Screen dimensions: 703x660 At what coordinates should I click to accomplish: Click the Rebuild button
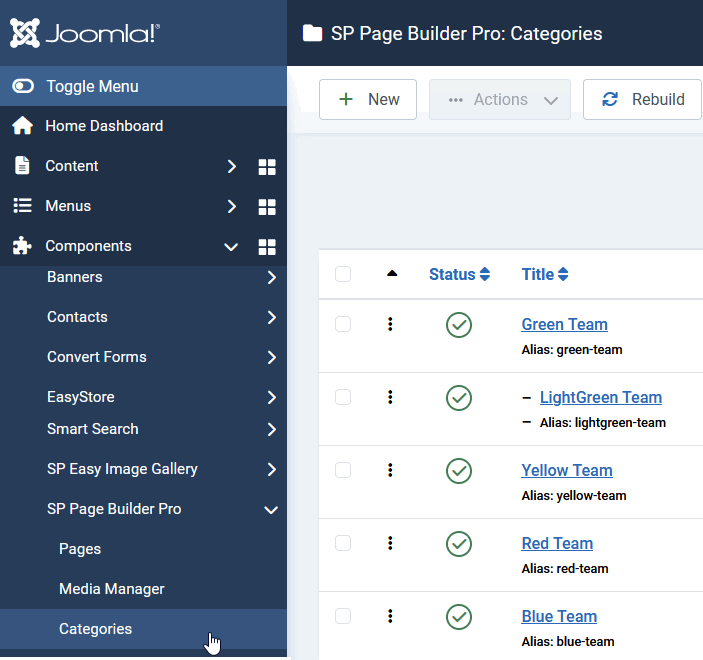pos(642,100)
